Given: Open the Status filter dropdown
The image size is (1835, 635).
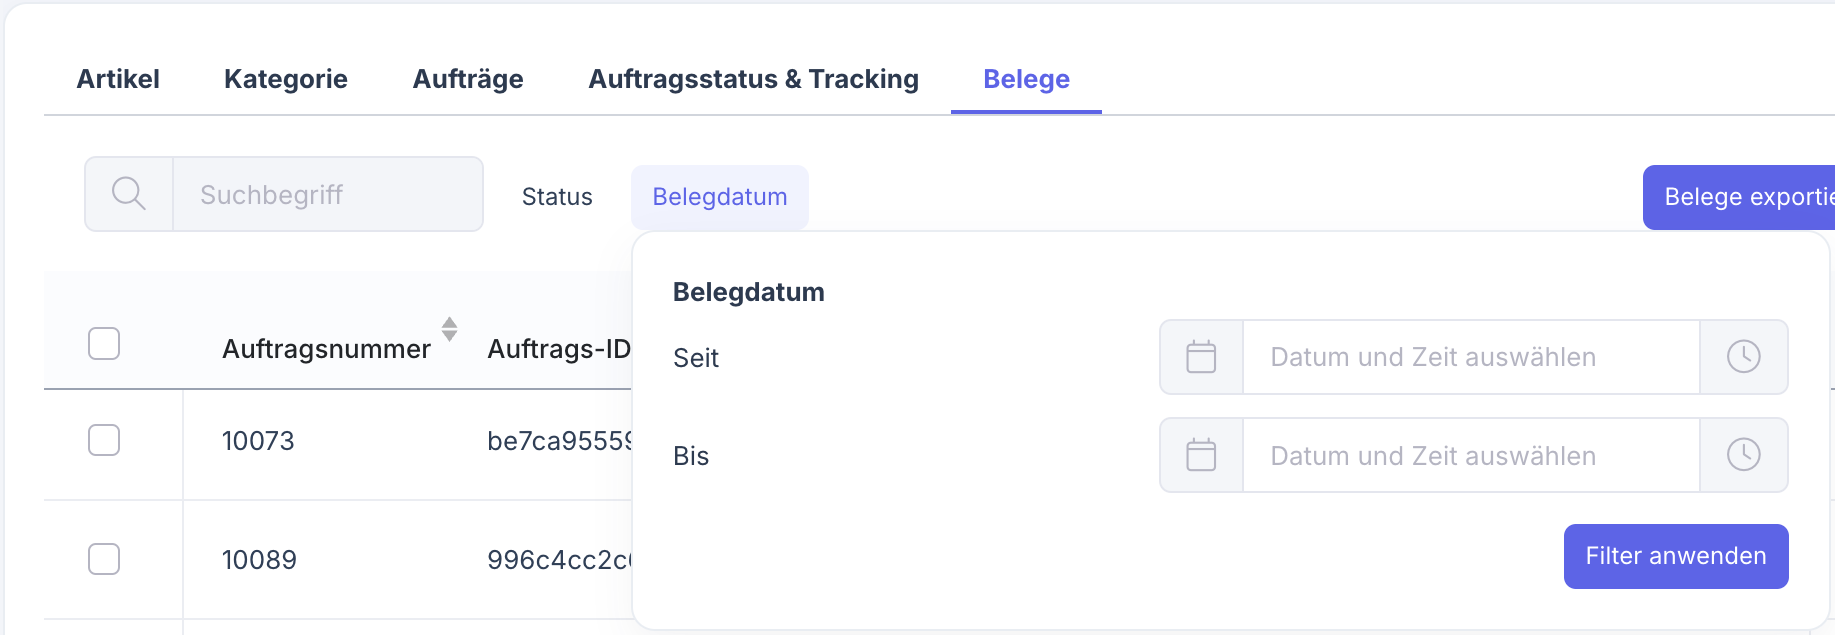Looking at the screenshot, I should point(557,197).
